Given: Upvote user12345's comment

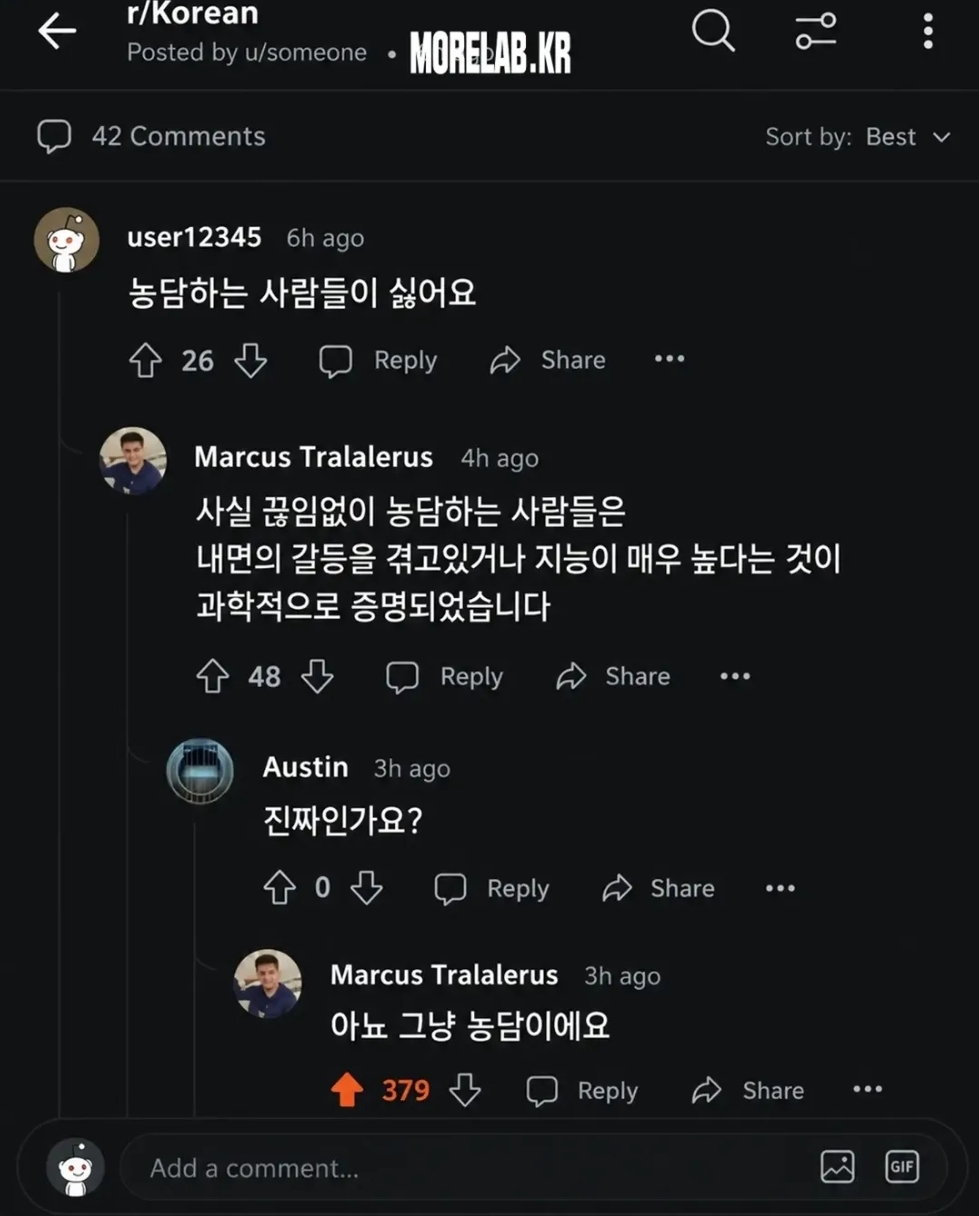Looking at the screenshot, I should click(x=146, y=360).
